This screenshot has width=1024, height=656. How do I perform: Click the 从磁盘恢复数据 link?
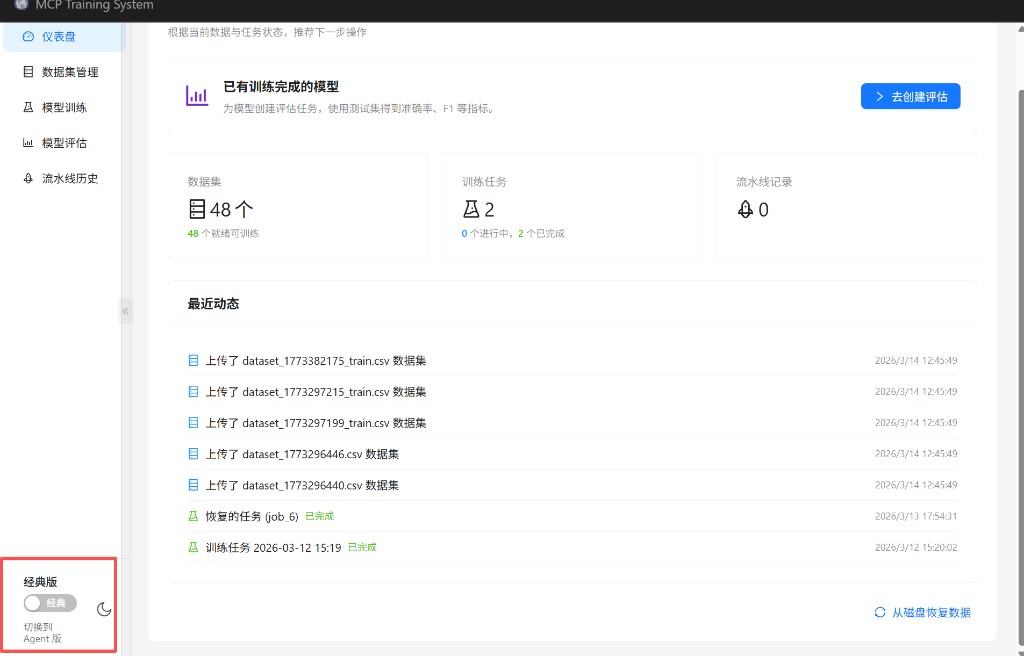click(x=922, y=612)
